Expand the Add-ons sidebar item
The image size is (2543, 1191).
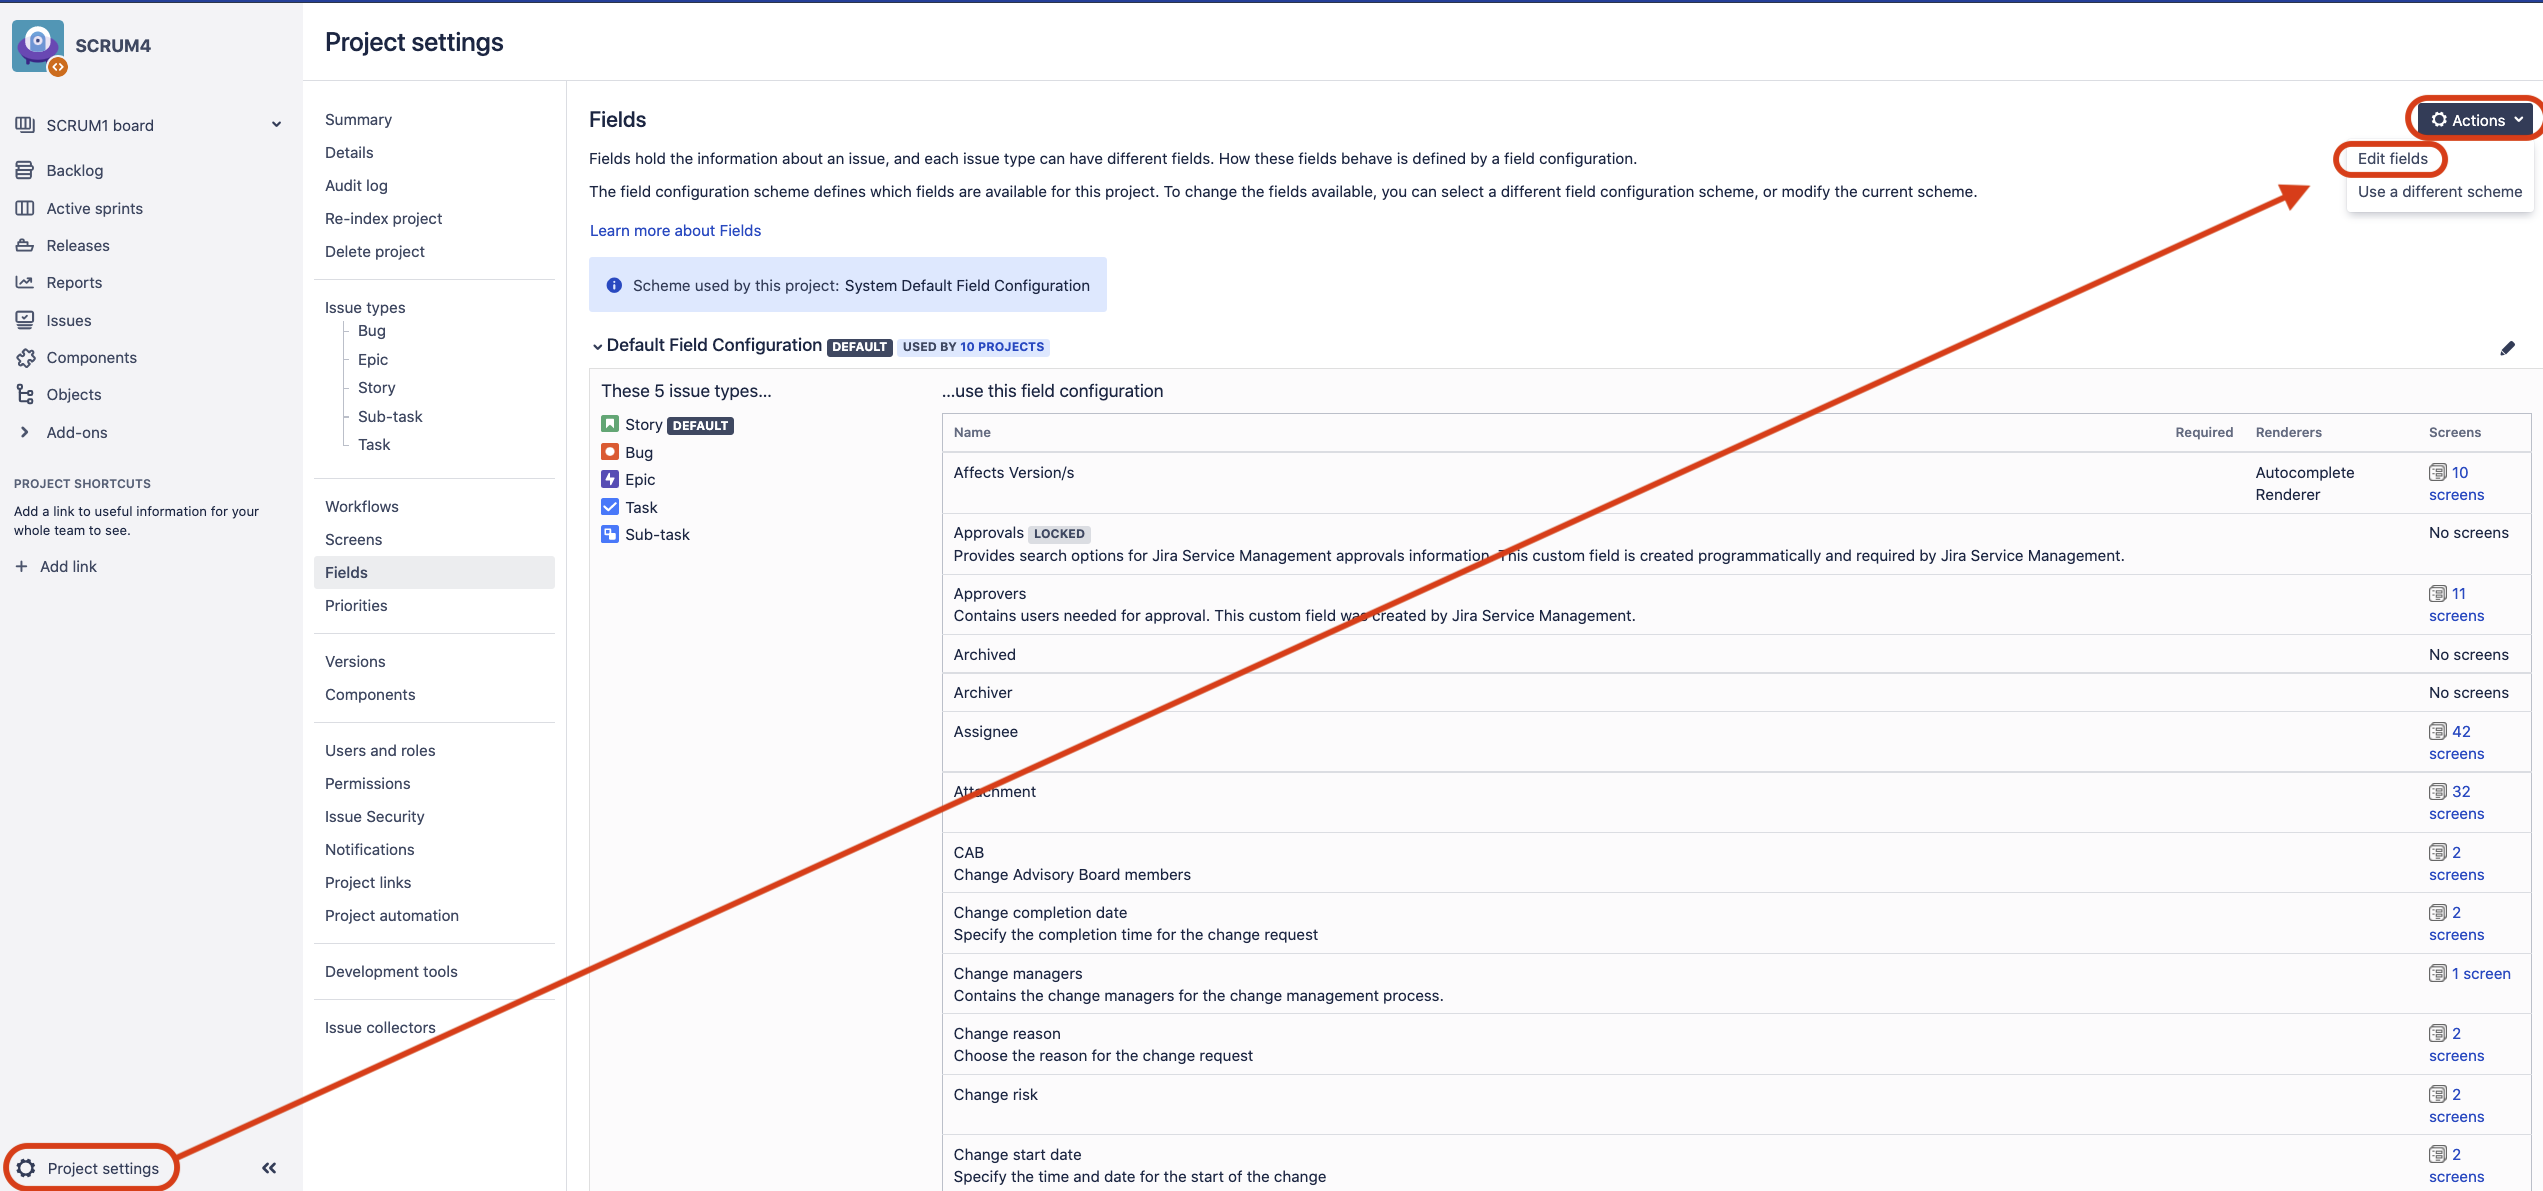[x=25, y=432]
